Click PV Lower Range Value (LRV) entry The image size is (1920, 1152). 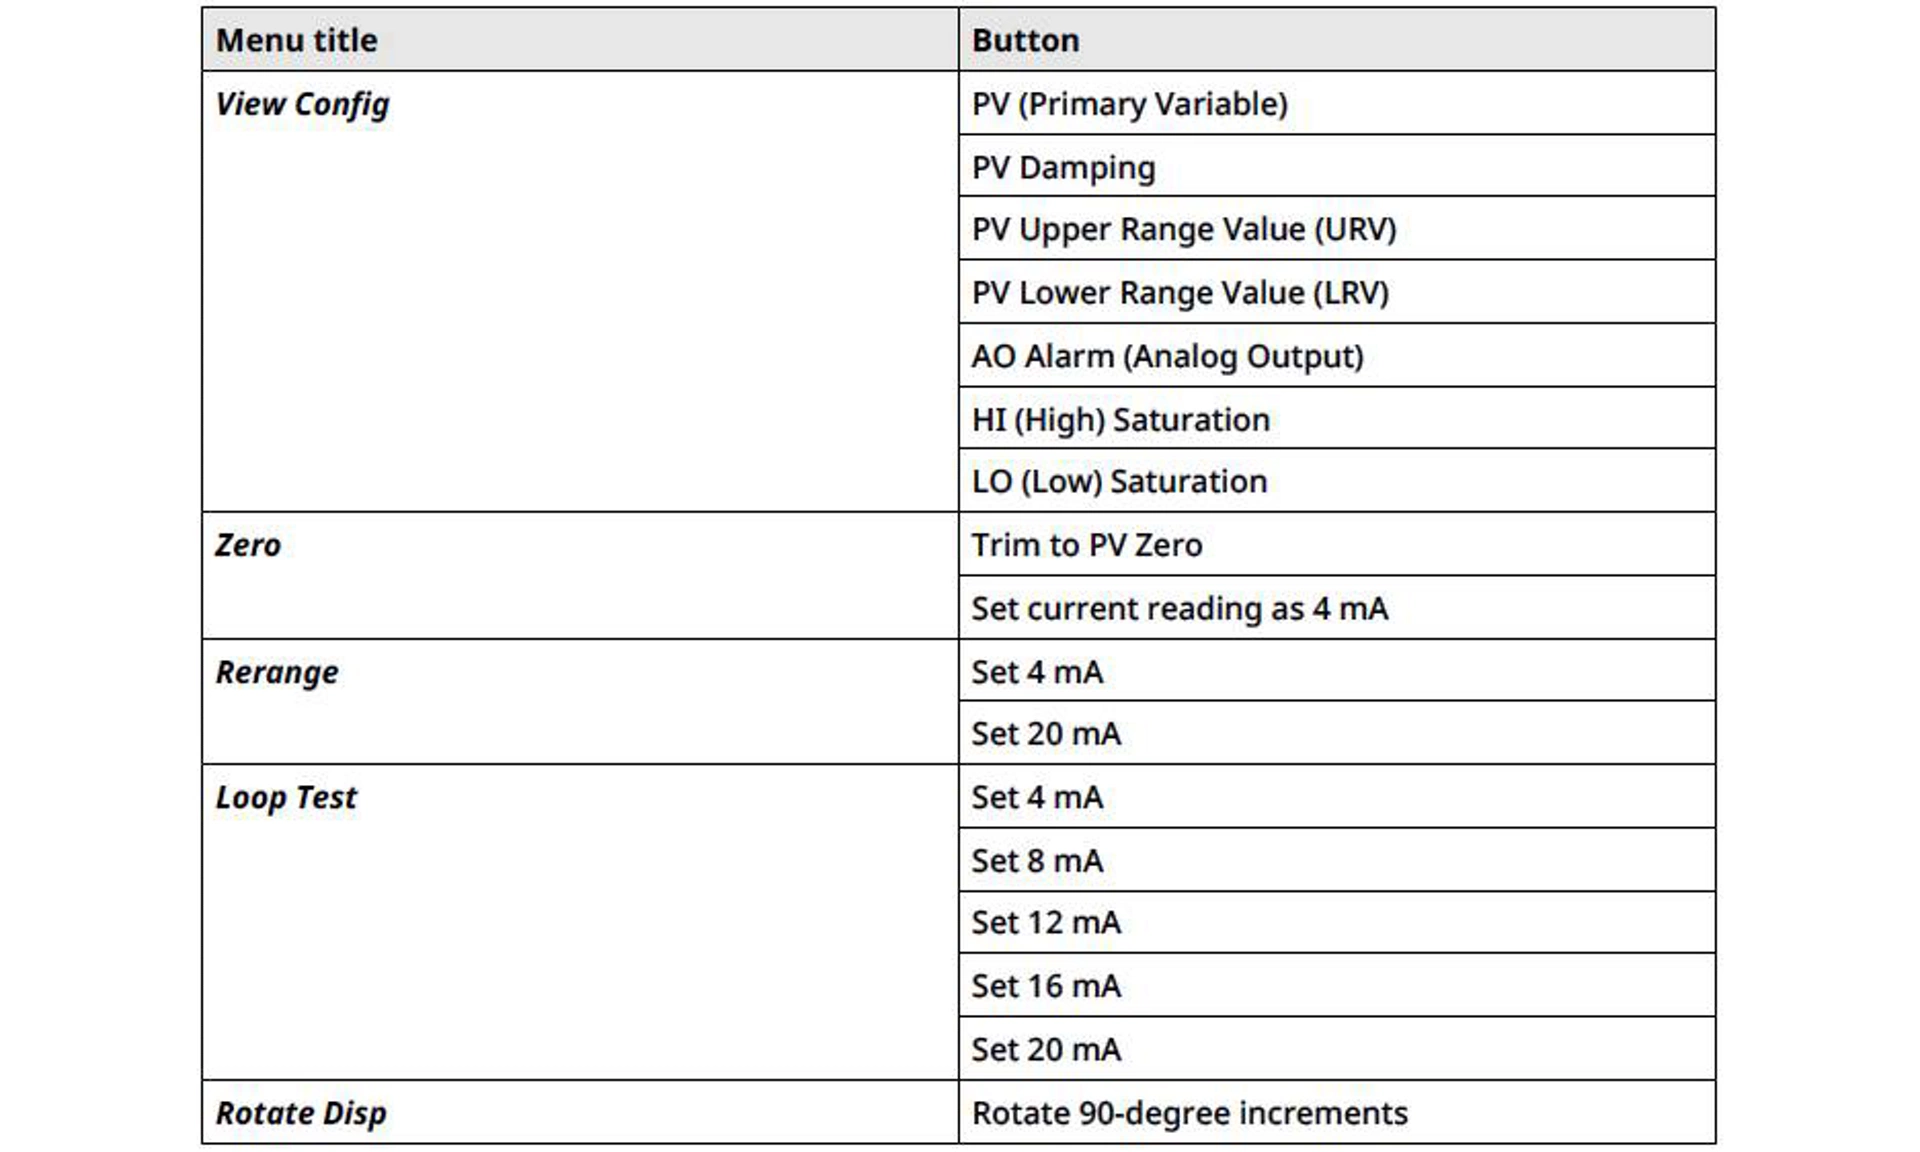[x=1337, y=292]
